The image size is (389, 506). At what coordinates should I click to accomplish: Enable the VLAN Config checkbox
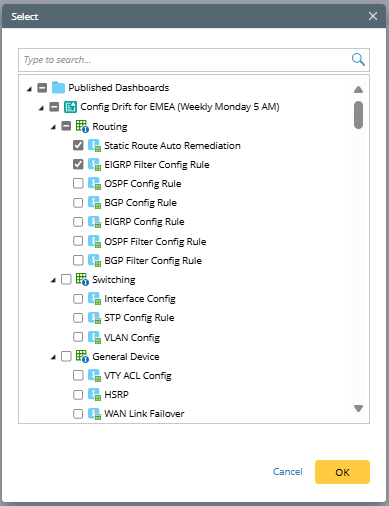(x=78, y=337)
